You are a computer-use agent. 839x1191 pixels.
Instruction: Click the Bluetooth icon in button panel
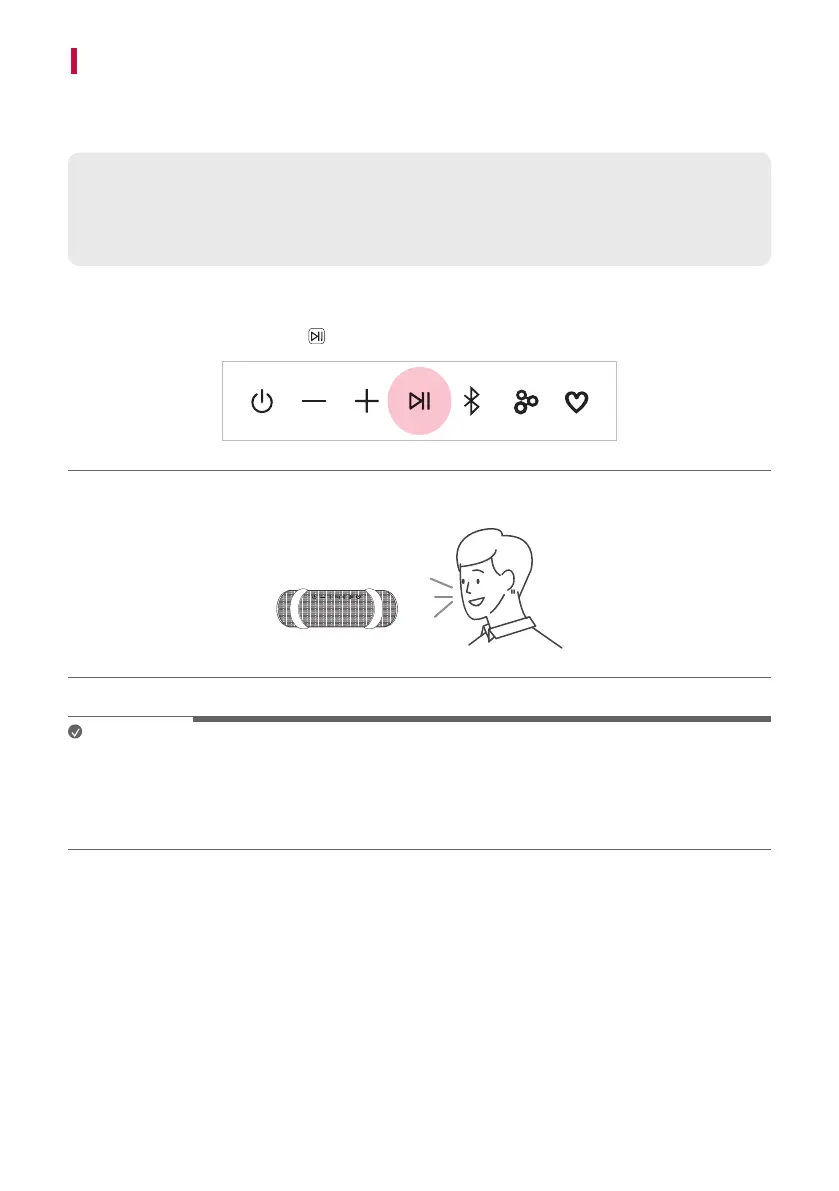pyautogui.click(x=472, y=401)
